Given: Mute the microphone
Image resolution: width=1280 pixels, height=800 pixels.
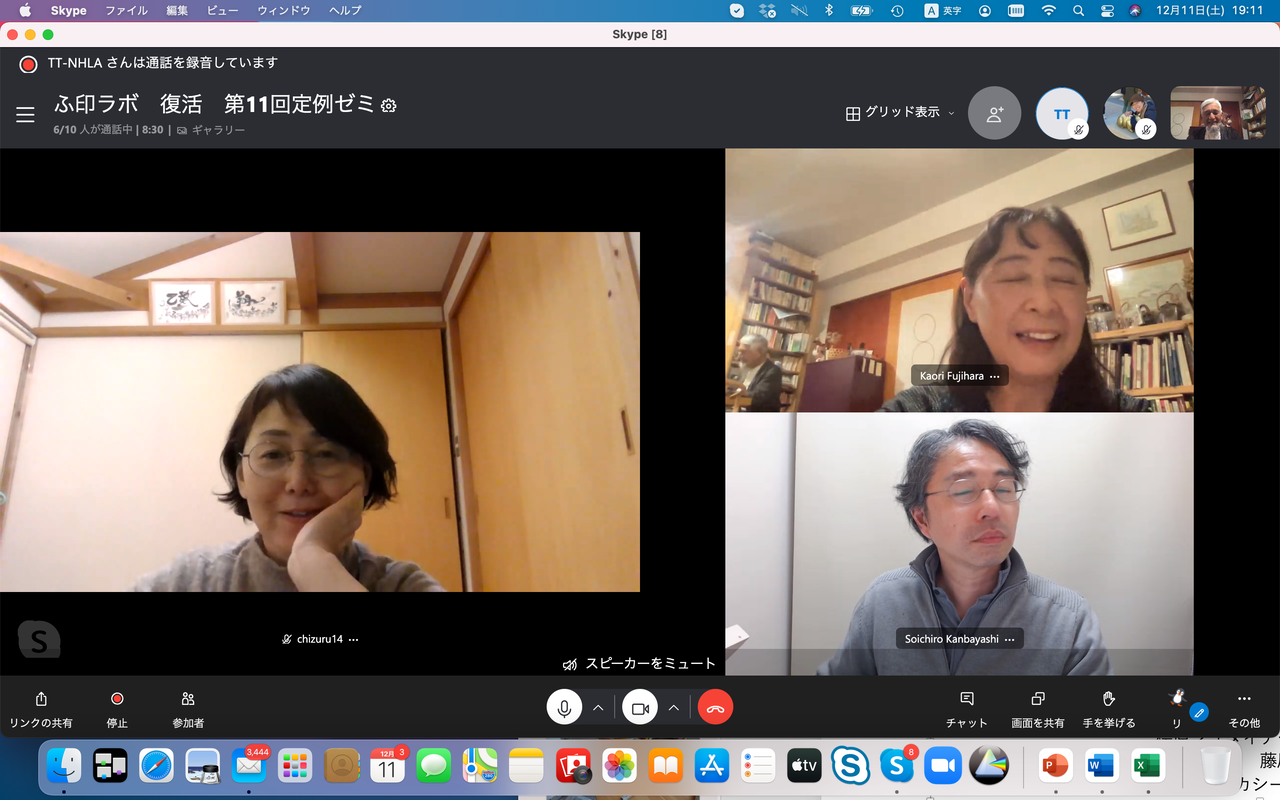Looking at the screenshot, I should coord(564,708).
